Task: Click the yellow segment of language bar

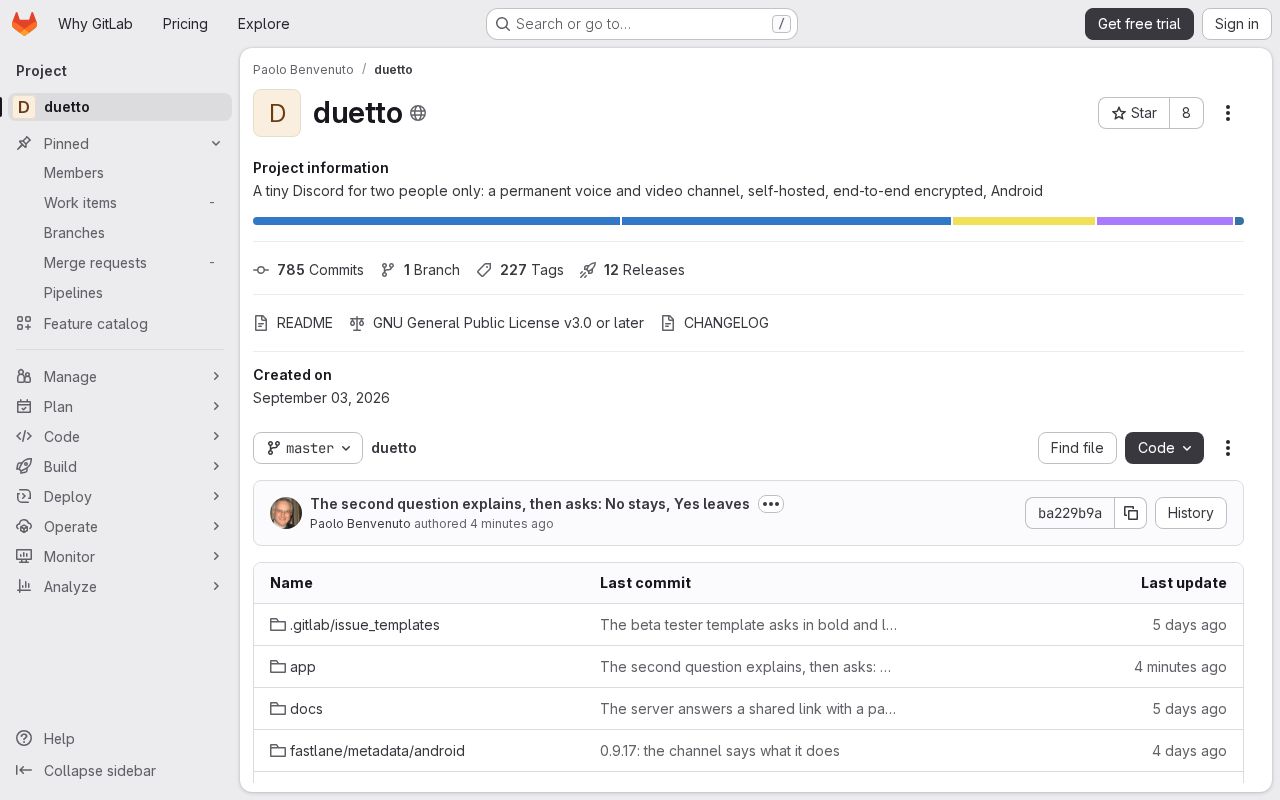Action: pyautogui.click(x=1024, y=221)
